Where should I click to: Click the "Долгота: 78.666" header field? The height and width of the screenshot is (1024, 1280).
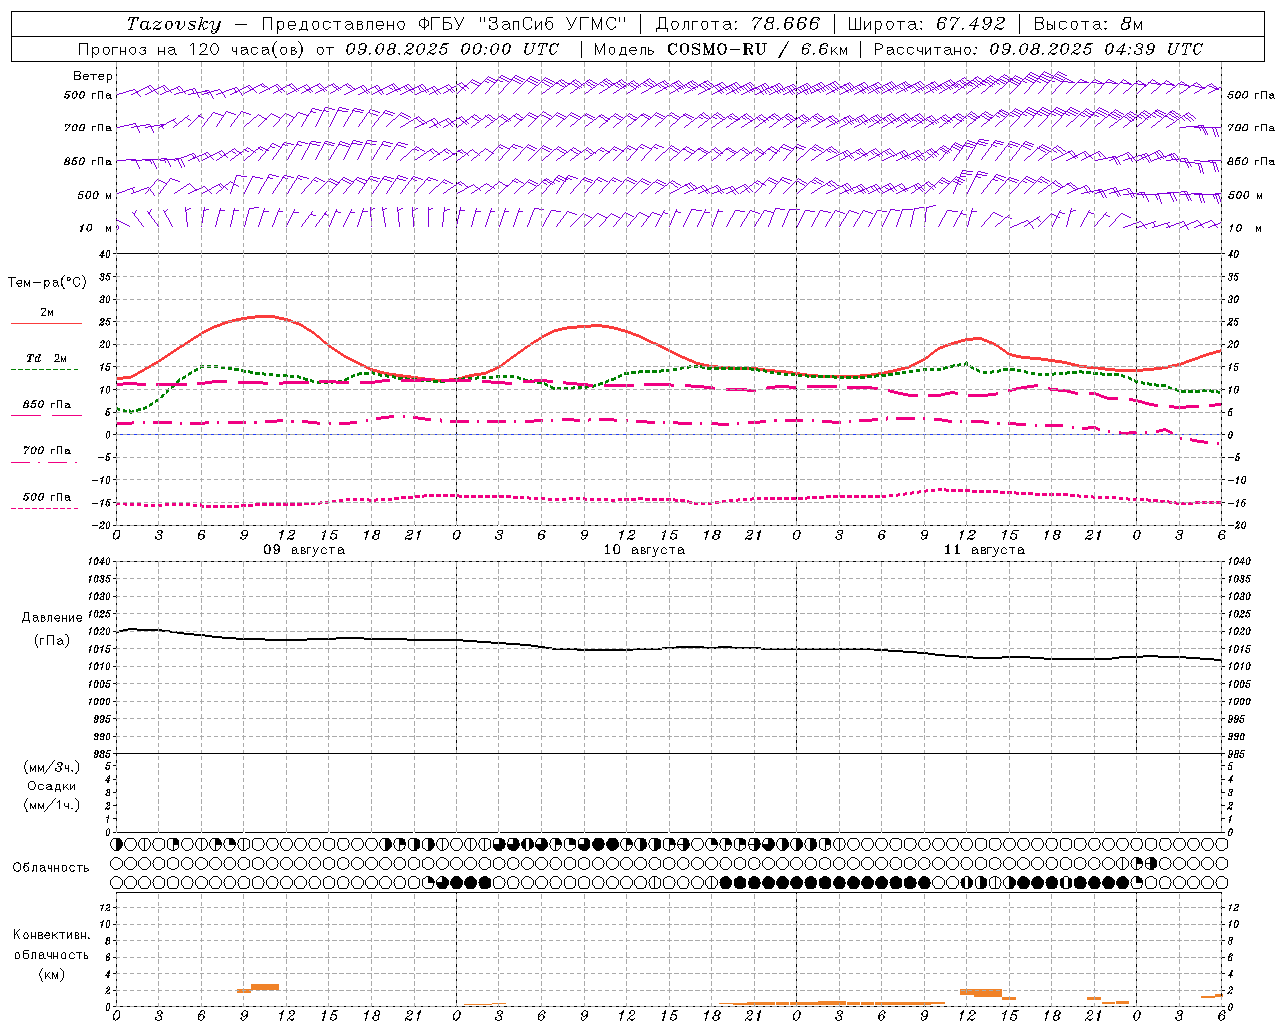[x=738, y=24]
